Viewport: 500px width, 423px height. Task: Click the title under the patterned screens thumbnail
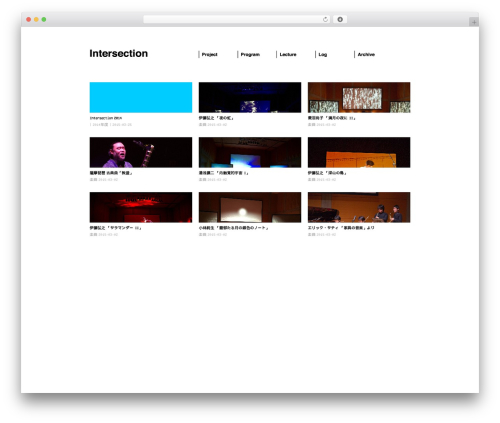click(x=332, y=118)
